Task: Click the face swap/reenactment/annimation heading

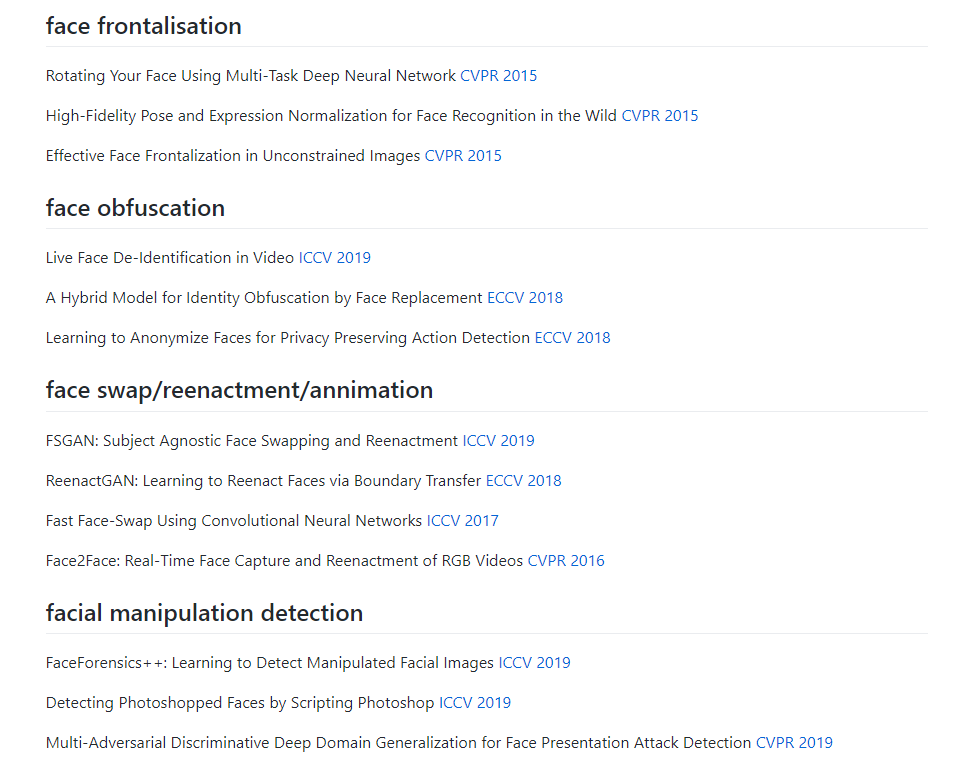Action: coord(239,390)
